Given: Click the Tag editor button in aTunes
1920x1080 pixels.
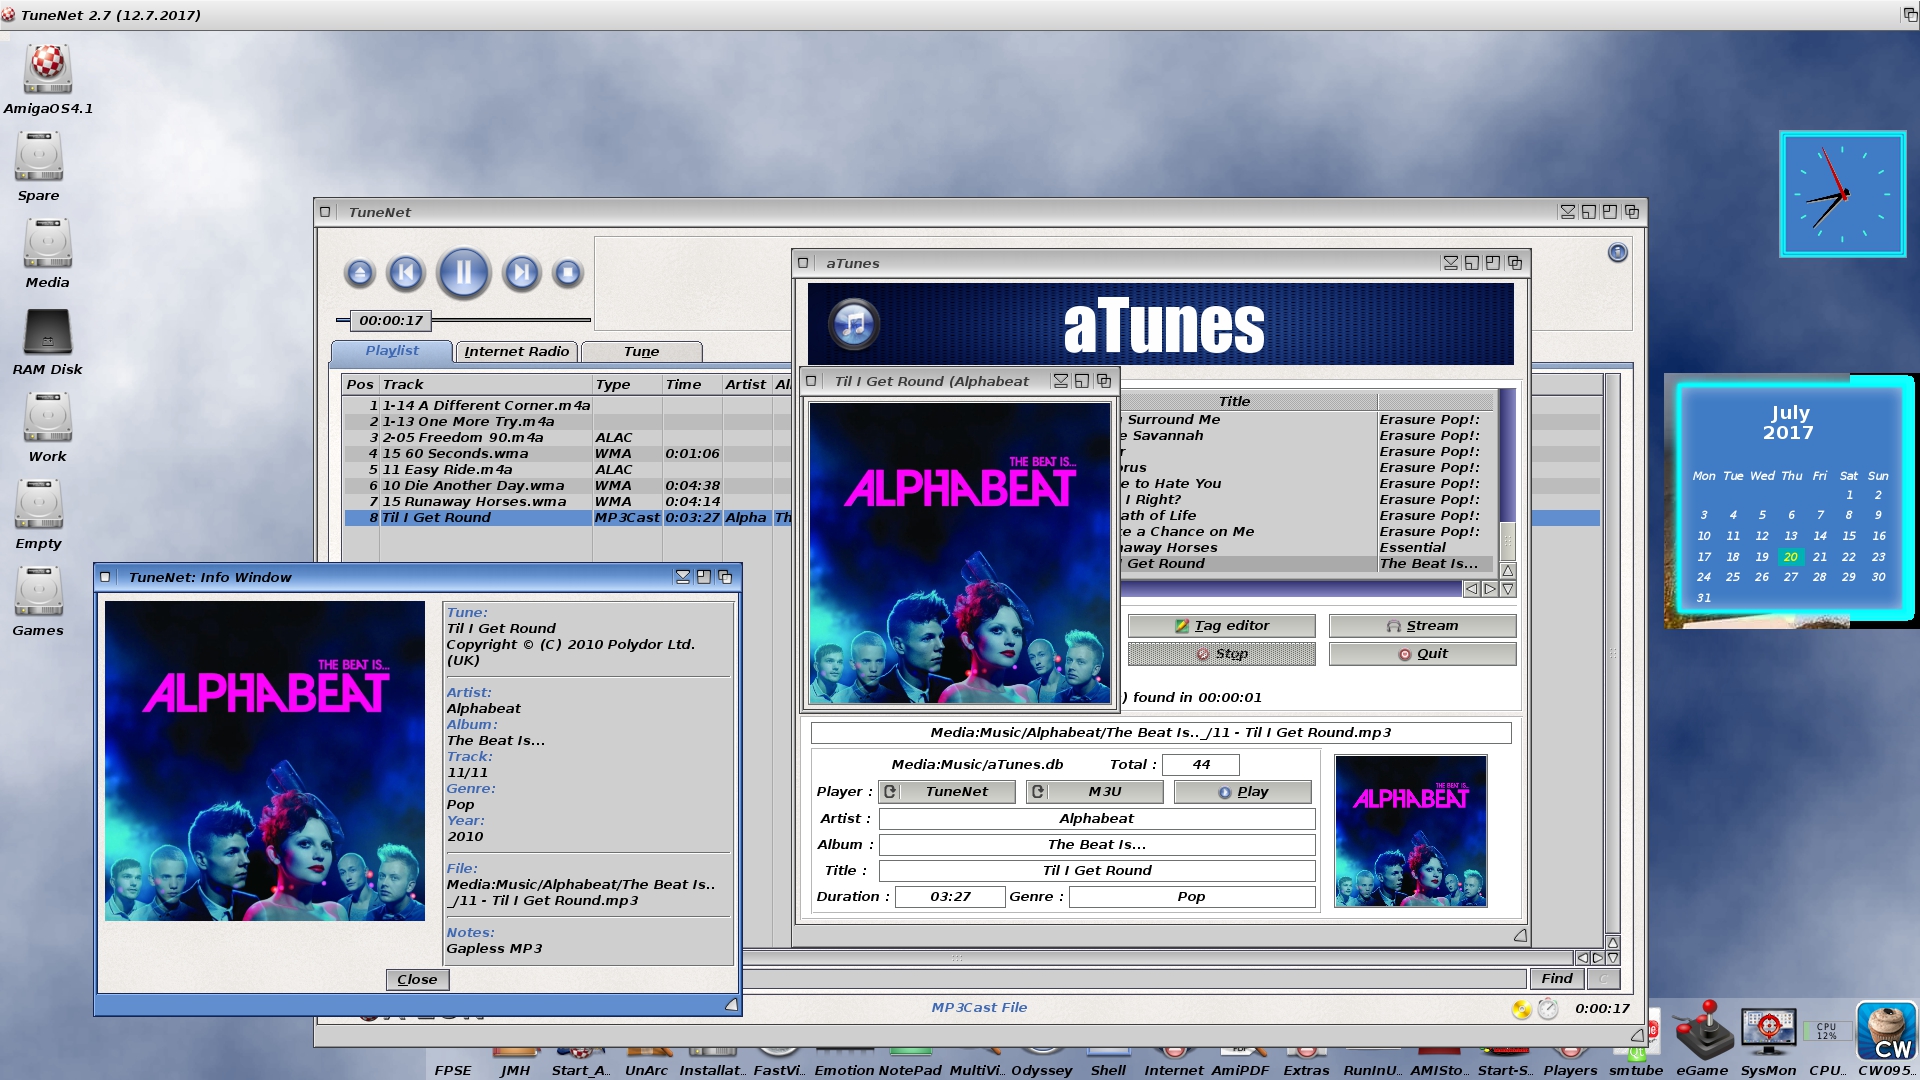Looking at the screenshot, I should point(1221,626).
